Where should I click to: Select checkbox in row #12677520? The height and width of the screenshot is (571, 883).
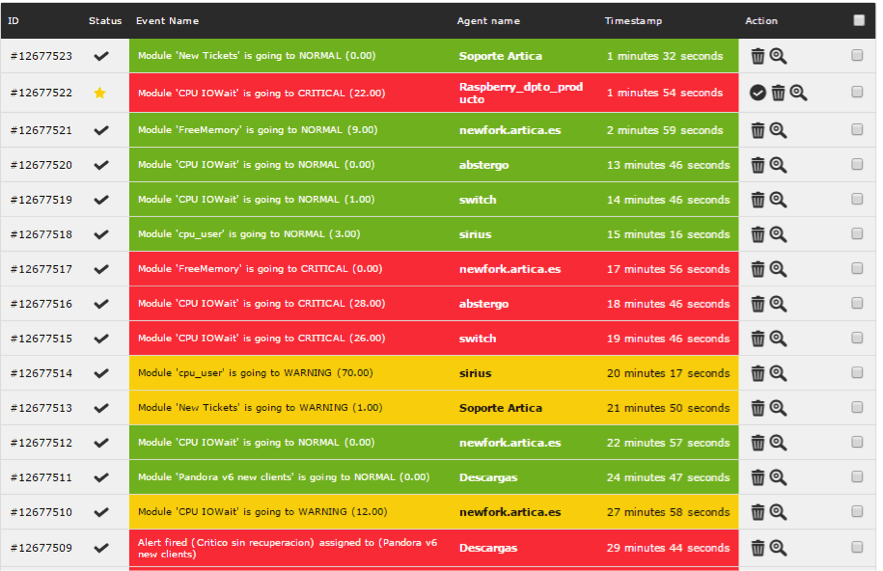[857, 164]
